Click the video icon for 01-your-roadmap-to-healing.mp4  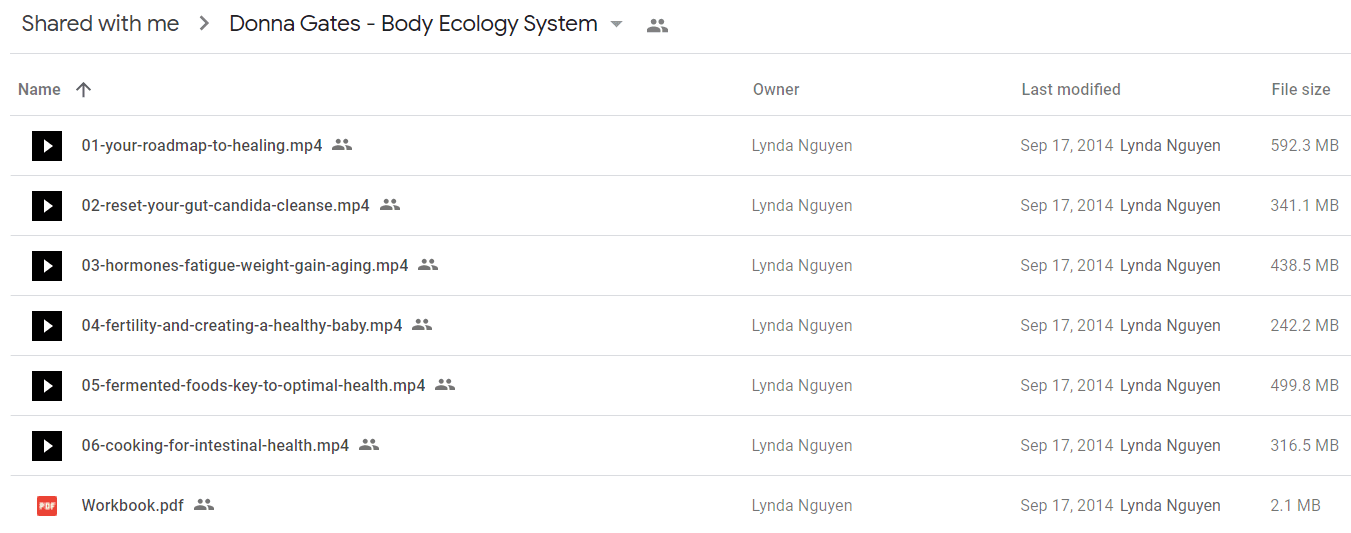[47, 146]
